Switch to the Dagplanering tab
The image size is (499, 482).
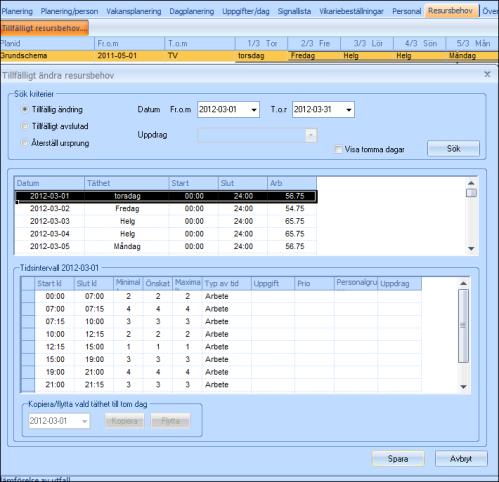tap(192, 11)
